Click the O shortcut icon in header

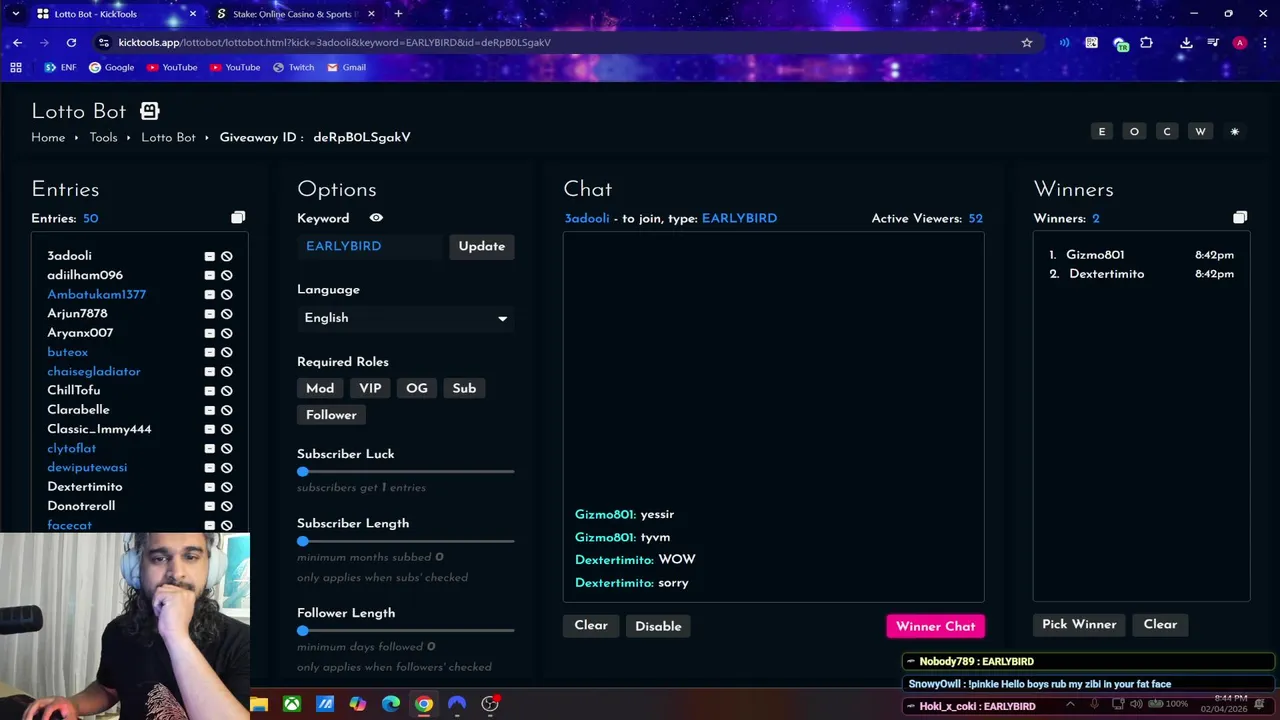[1134, 132]
